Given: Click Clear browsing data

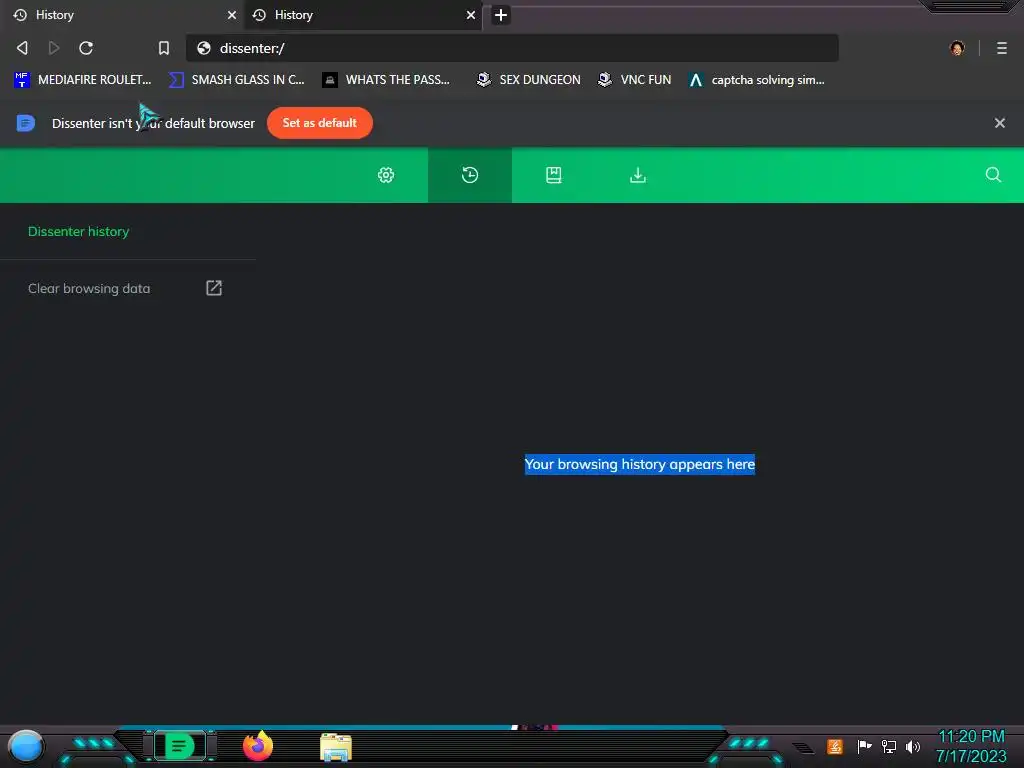Looking at the screenshot, I should (x=89, y=288).
